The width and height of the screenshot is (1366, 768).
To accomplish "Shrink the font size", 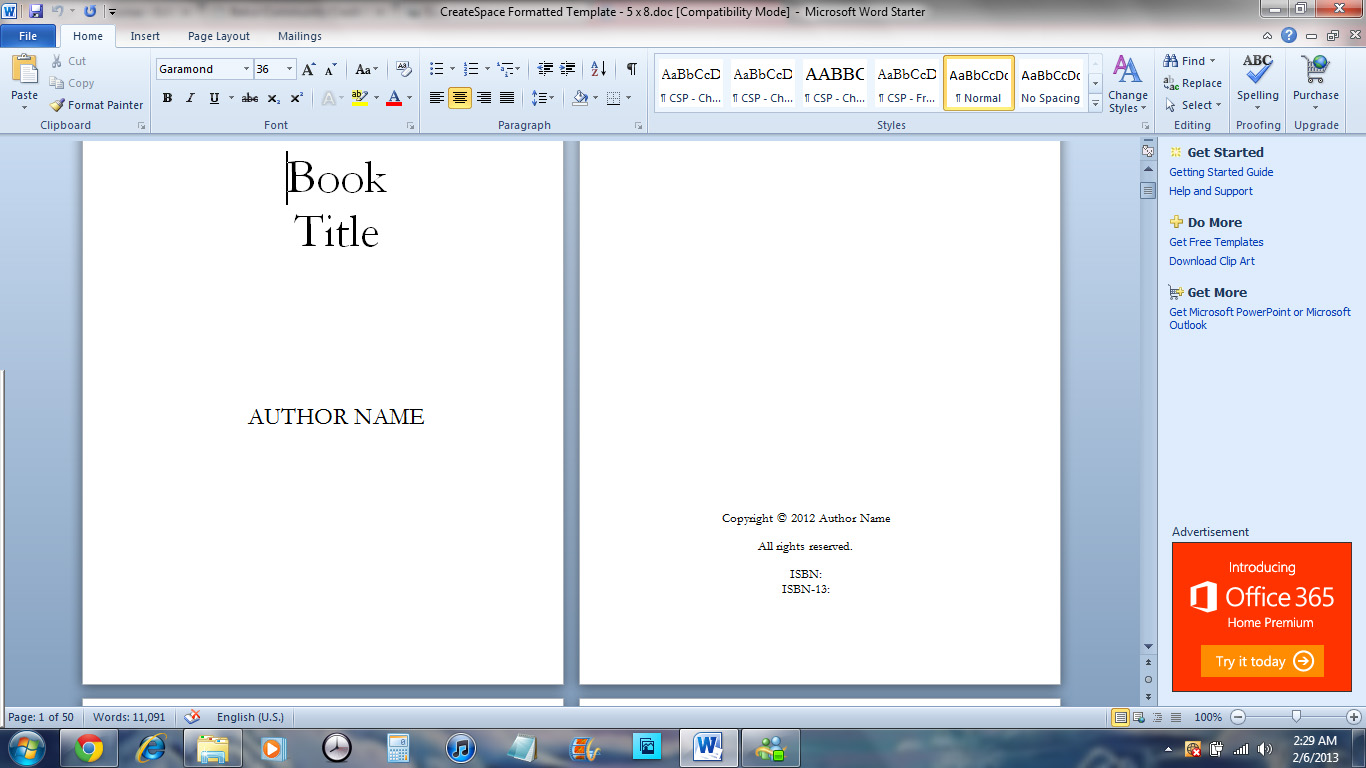I will 331,69.
